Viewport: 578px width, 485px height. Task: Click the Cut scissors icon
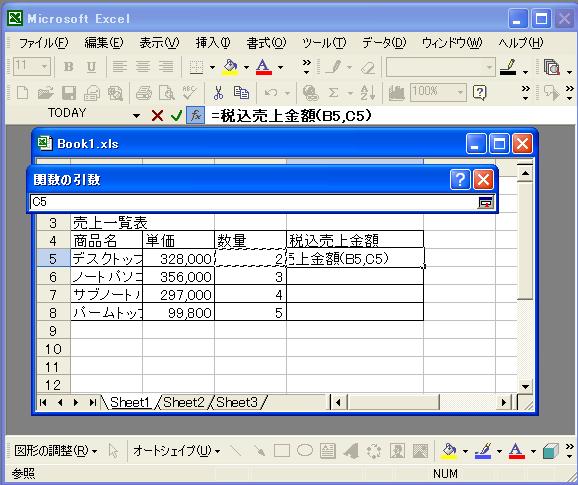coord(218,93)
